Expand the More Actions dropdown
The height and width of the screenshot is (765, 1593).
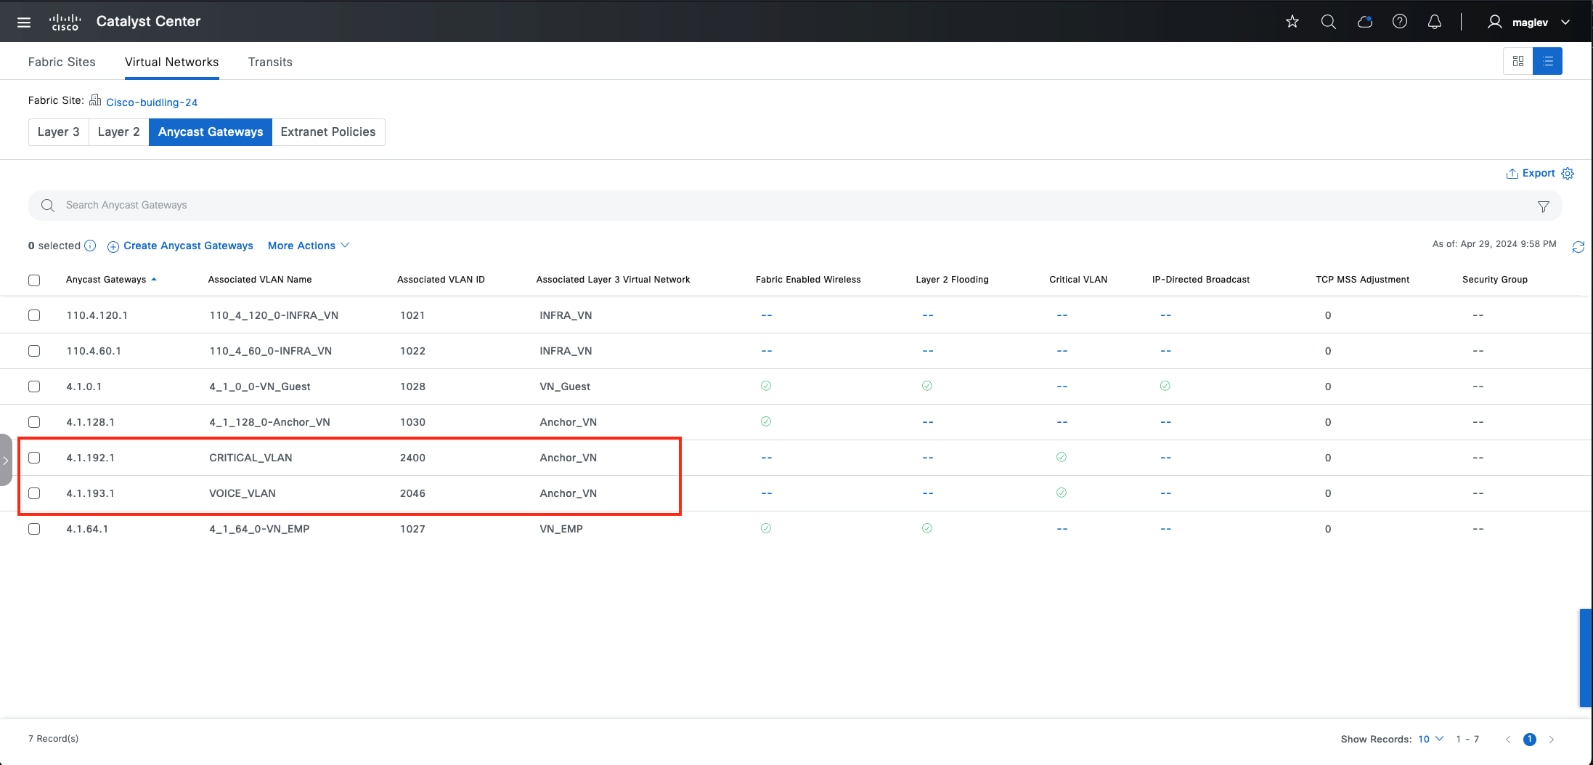click(x=308, y=246)
